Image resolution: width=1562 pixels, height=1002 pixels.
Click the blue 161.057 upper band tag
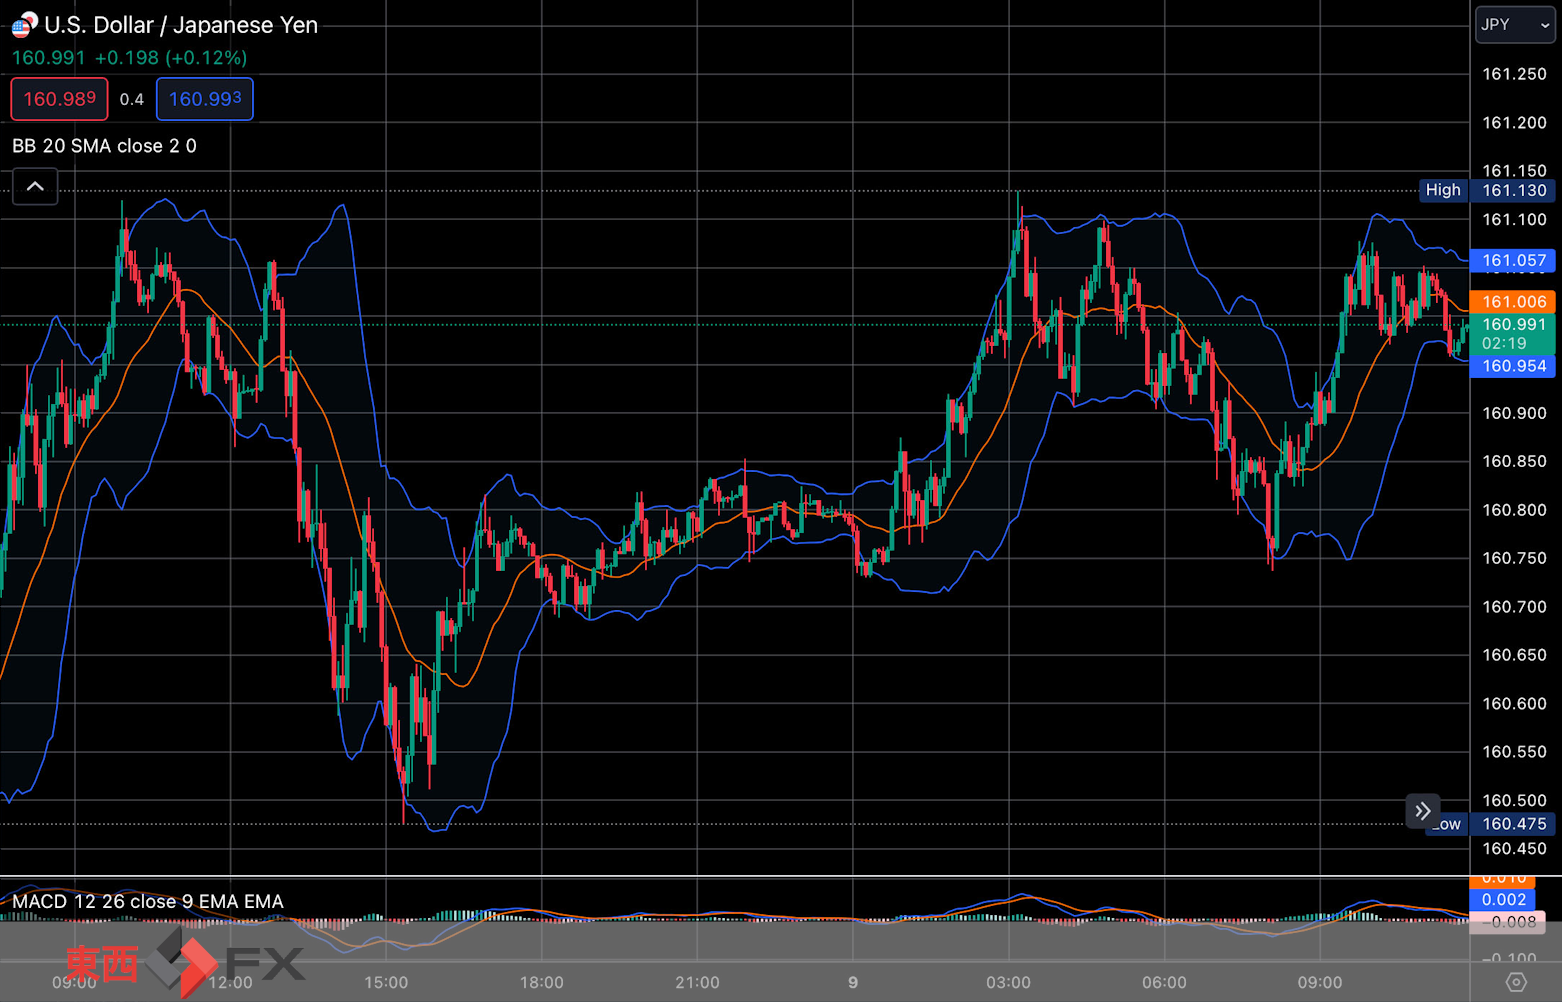tap(1513, 260)
